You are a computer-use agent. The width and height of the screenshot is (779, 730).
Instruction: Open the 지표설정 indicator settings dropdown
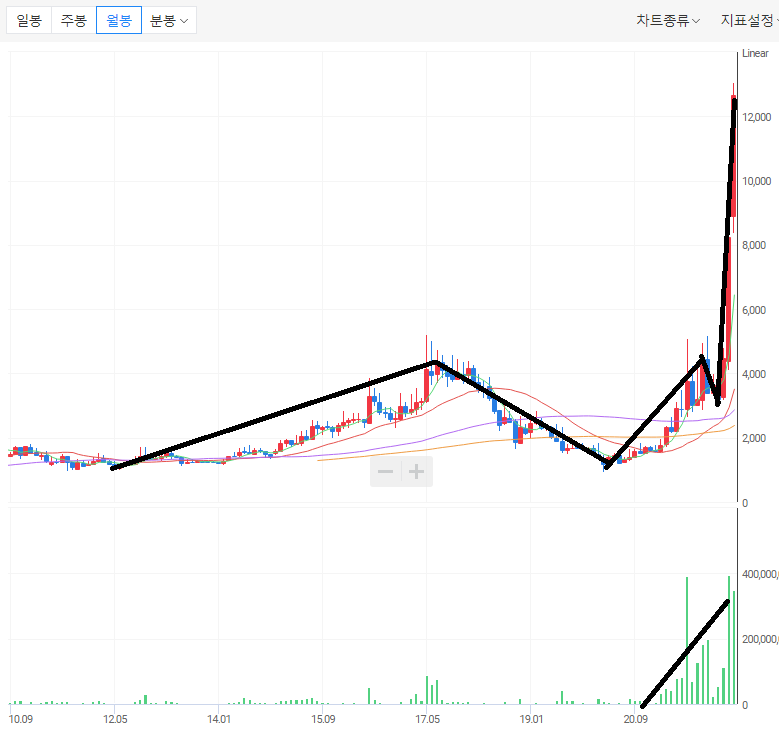point(749,20)
